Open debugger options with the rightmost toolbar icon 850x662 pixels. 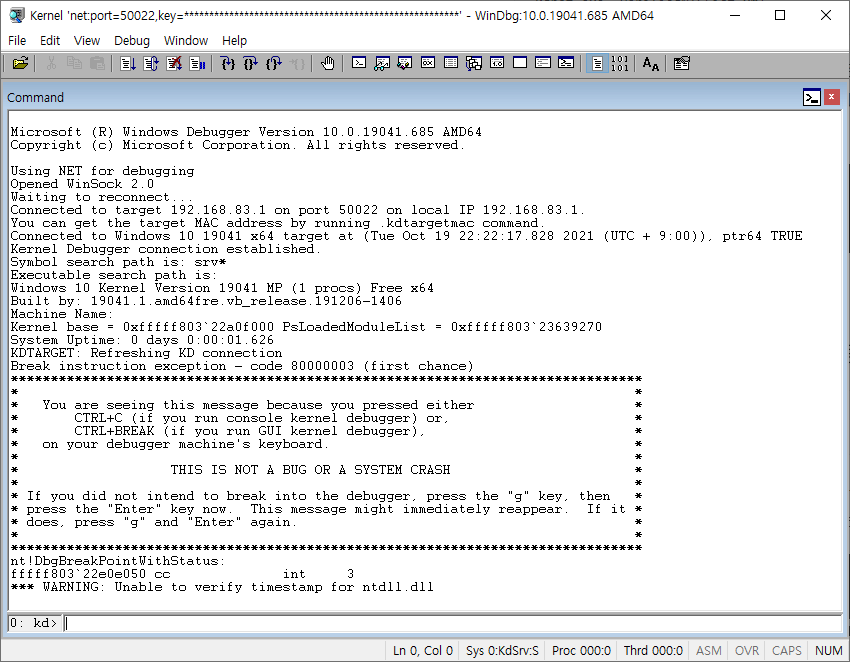(683, 63)
